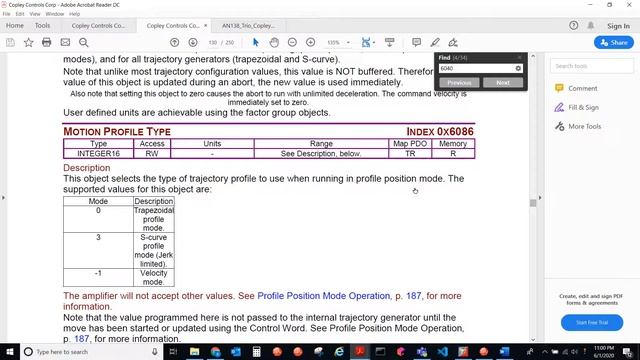Switch to first Copley Controls document tab
The width and height of the screenshot is (640, 360).
point(98,26)
